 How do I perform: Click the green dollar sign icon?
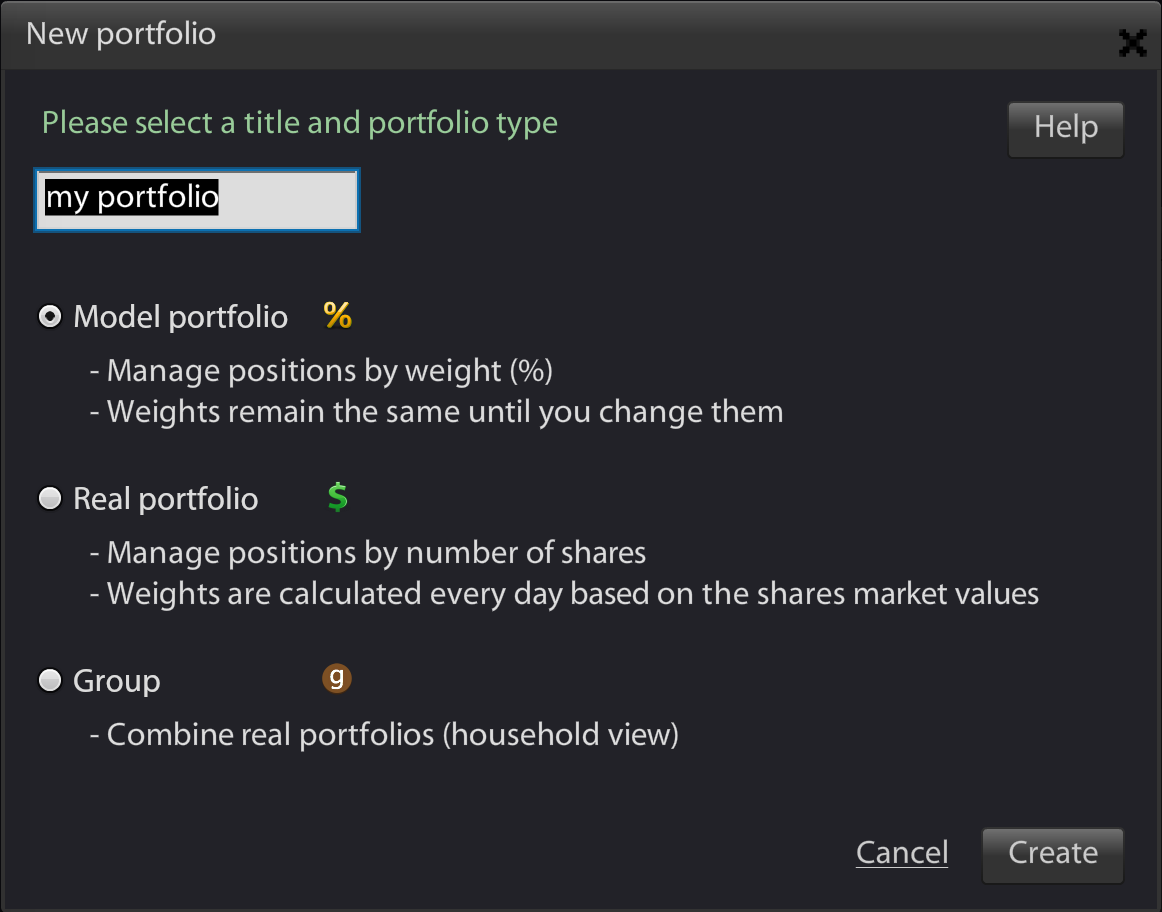click(338, 497)
